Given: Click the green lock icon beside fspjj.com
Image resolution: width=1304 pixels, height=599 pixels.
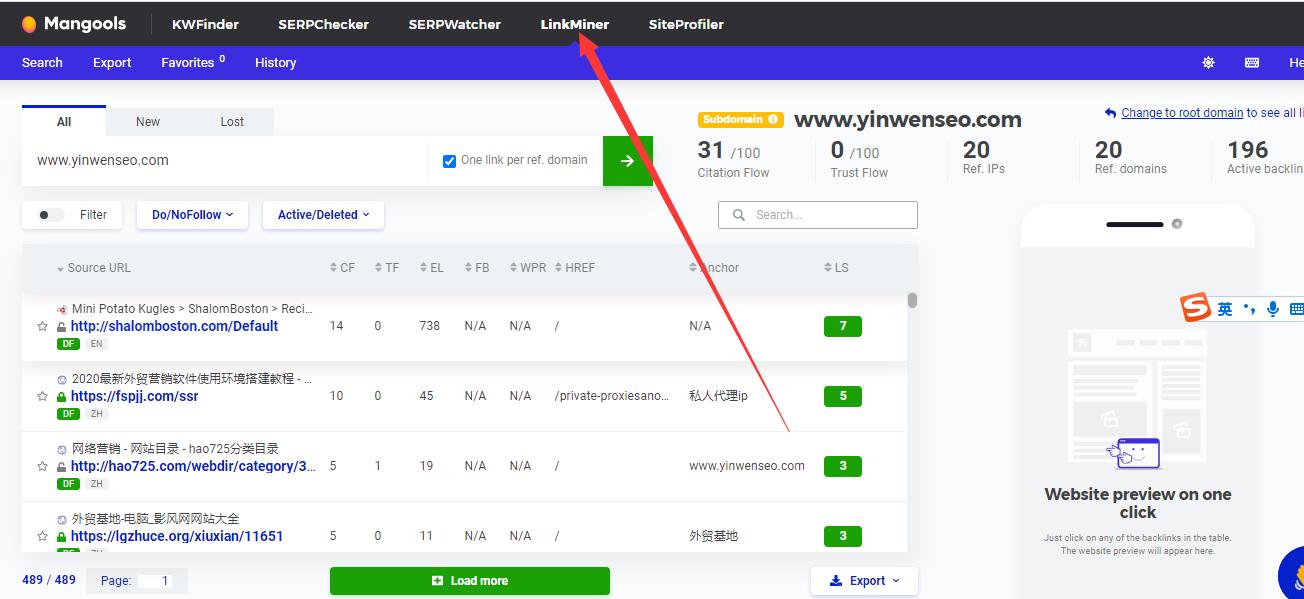Looking at the screenshot, I should 60,395.
